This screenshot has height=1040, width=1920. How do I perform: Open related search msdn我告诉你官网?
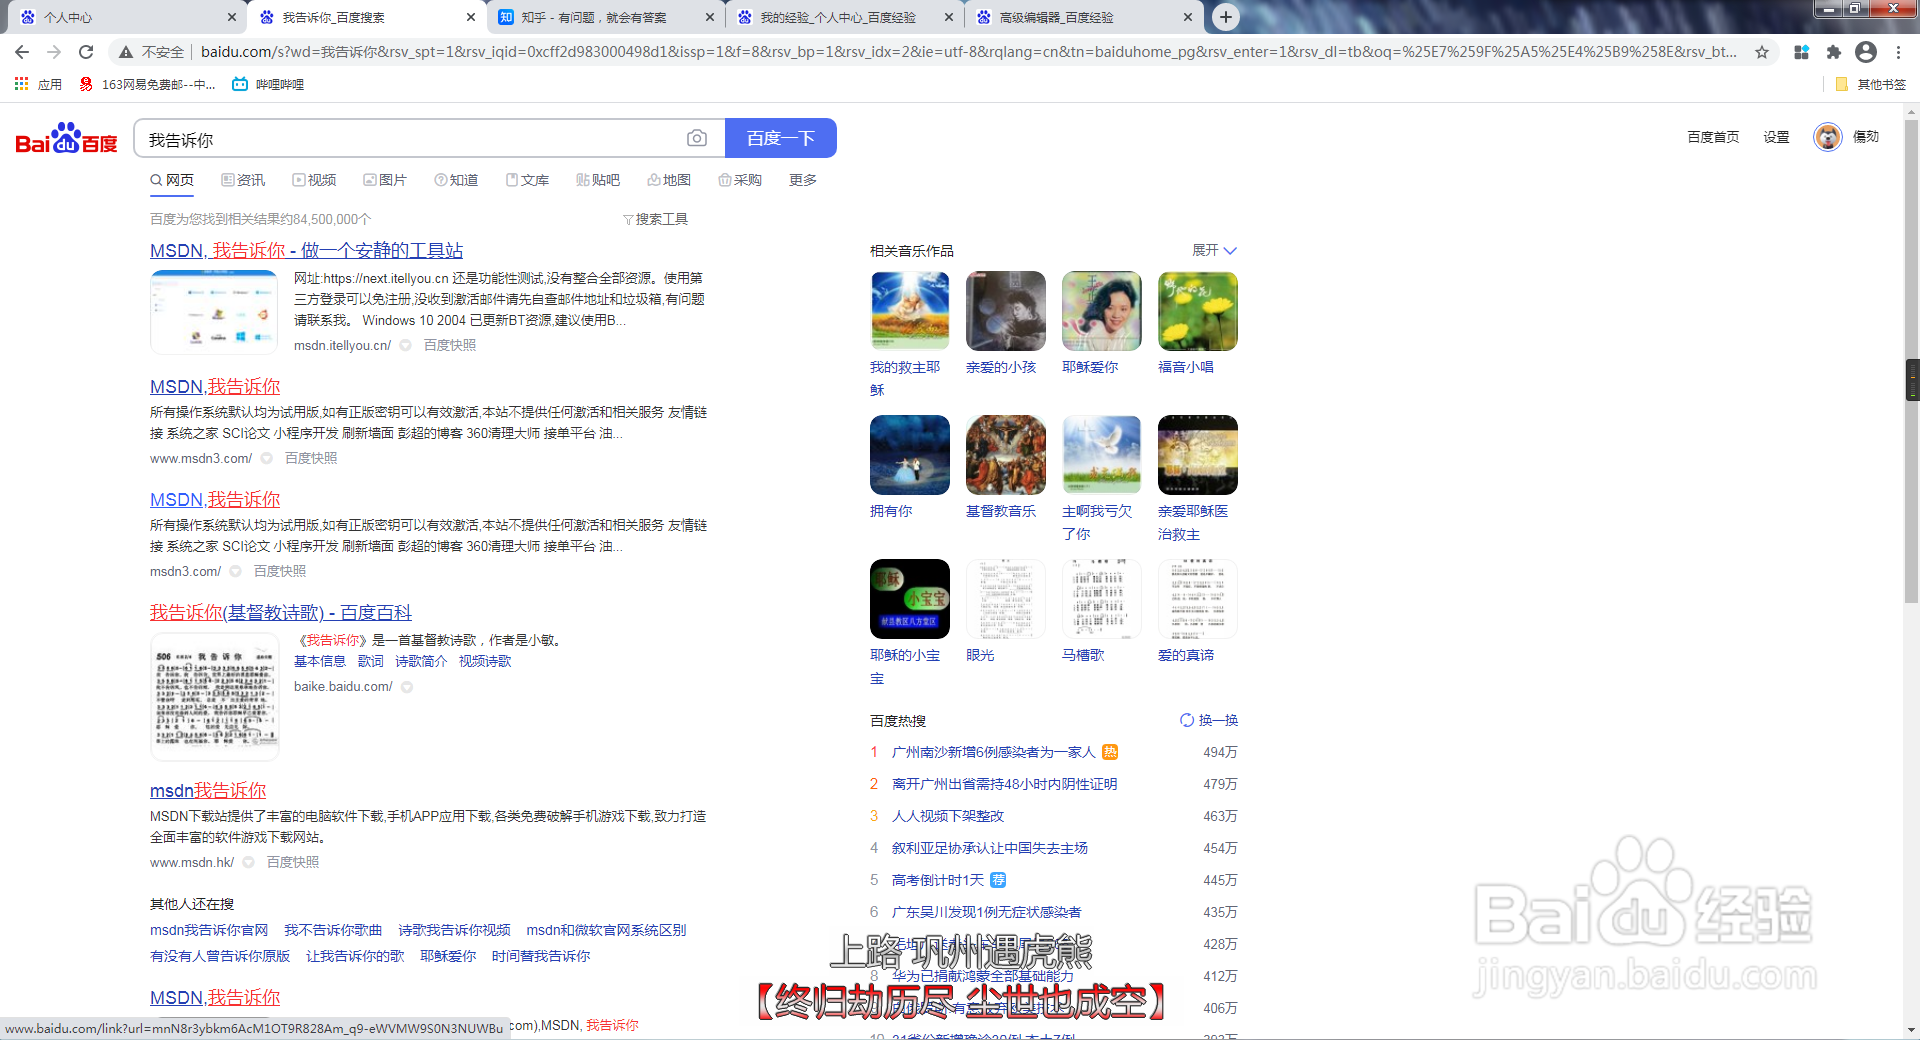click(x=209, y=930)
